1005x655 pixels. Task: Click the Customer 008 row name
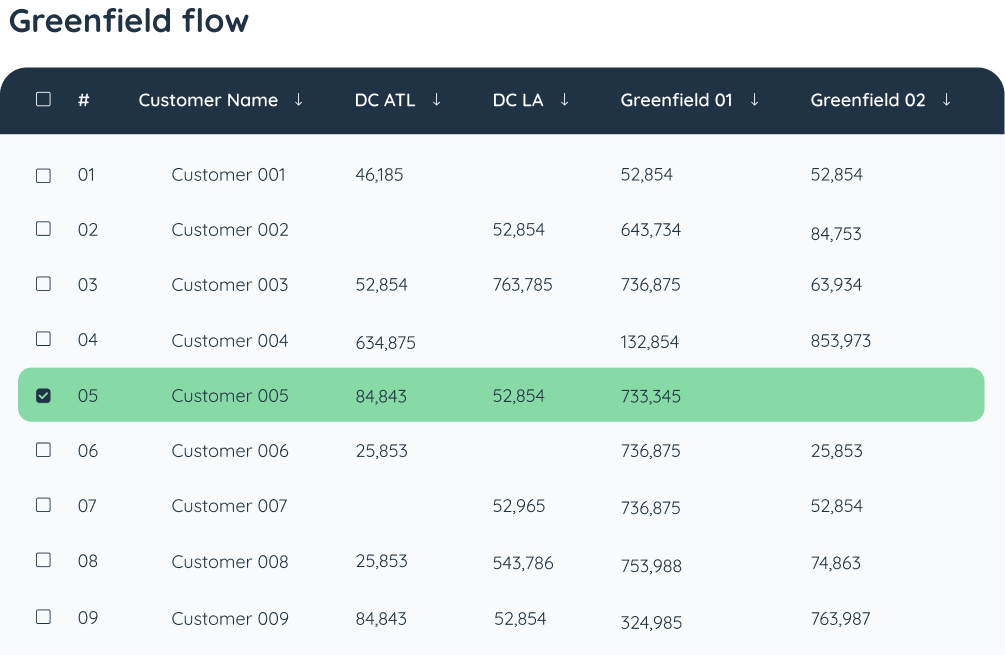(230, 561)
